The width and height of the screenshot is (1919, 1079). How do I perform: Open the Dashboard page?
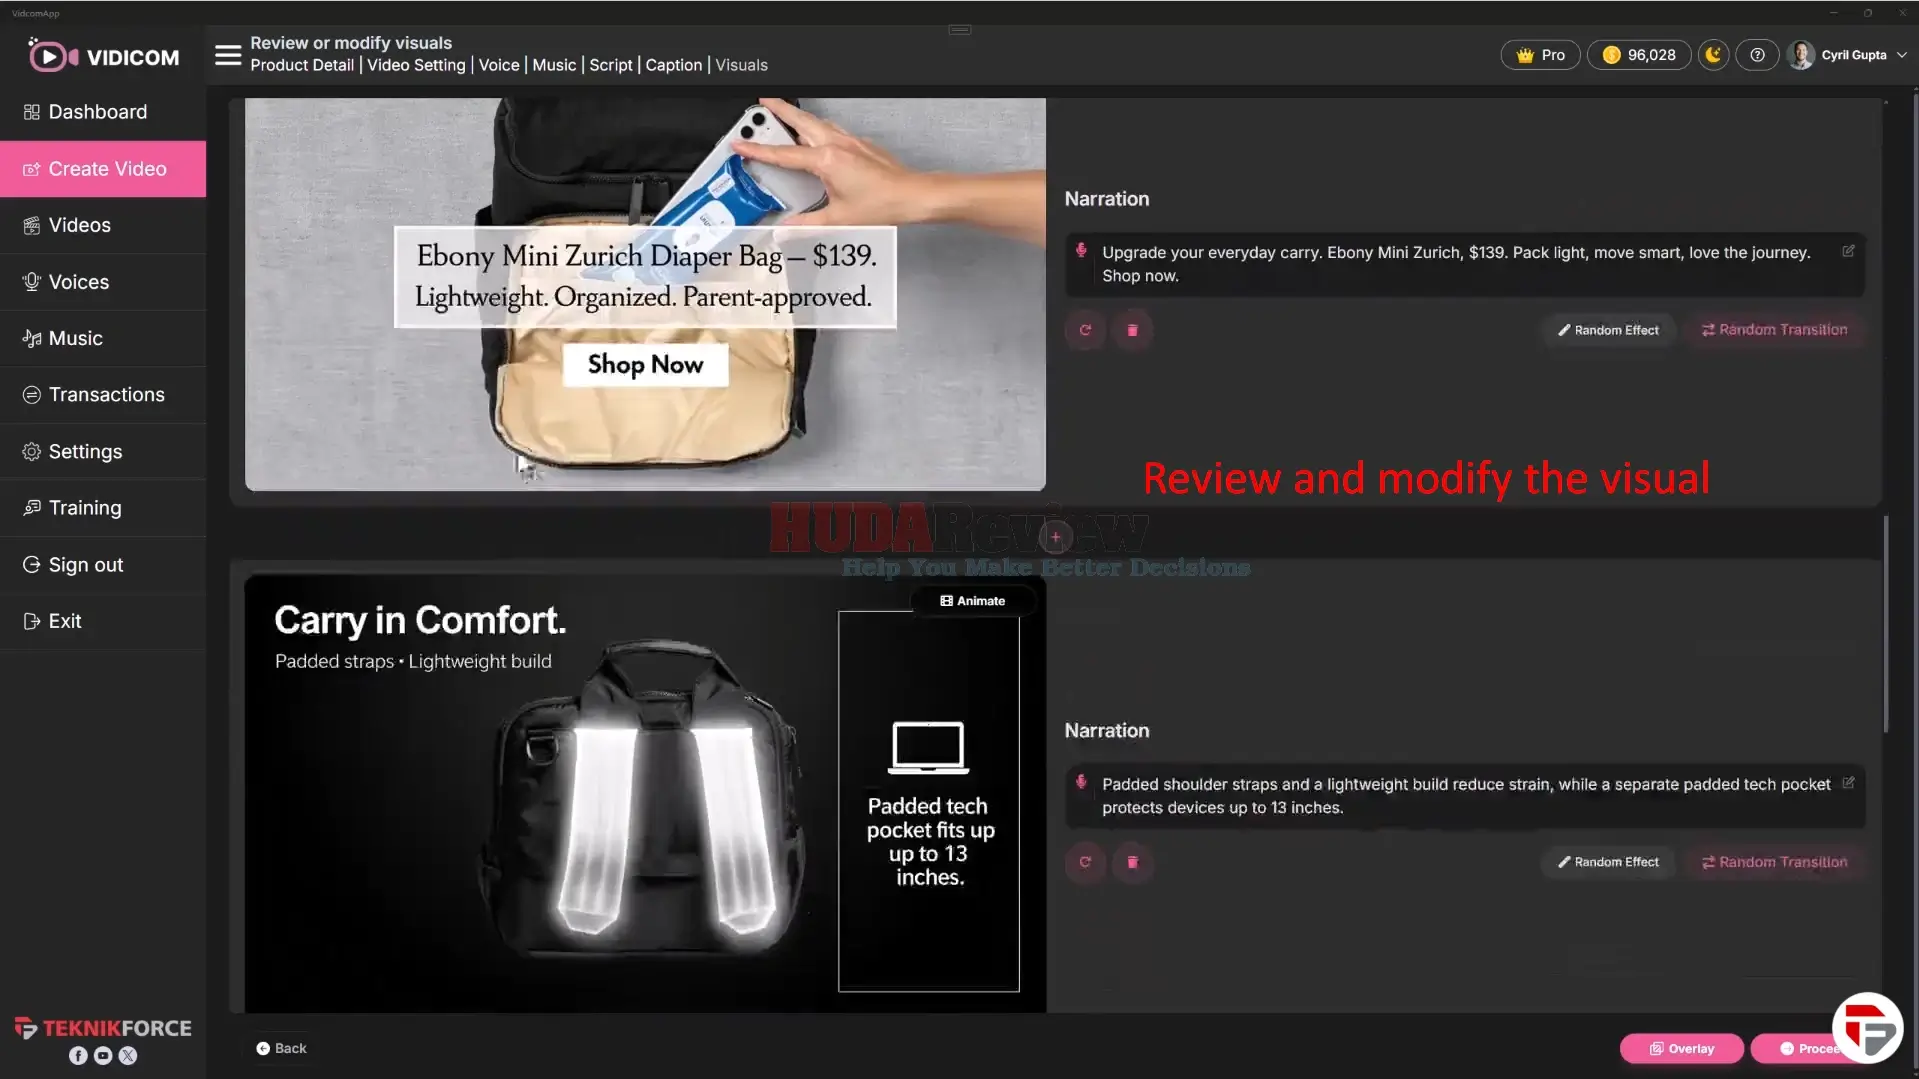103,112
